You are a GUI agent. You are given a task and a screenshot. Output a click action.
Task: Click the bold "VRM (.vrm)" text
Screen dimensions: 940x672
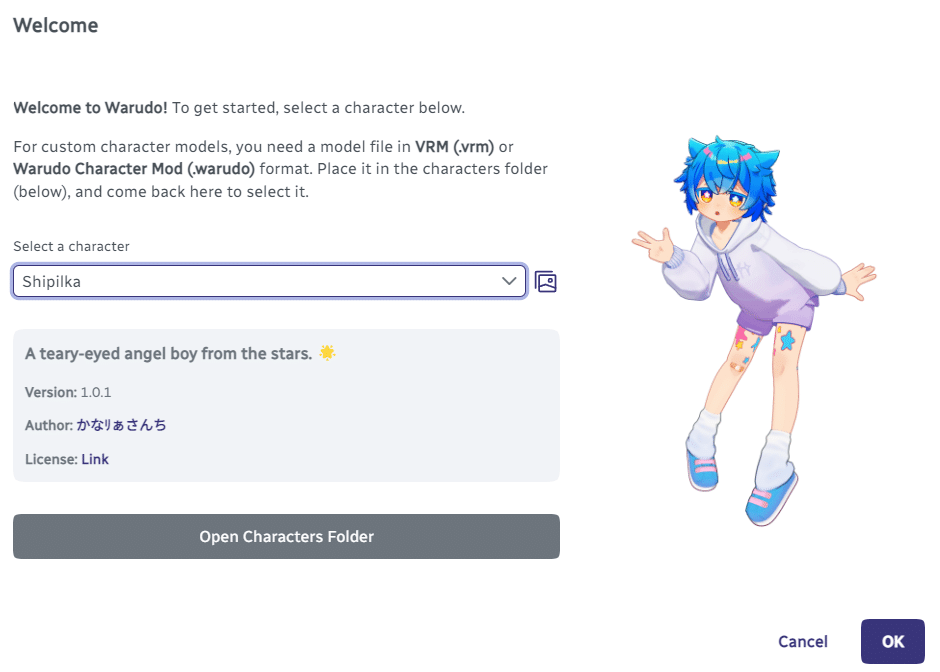[455, 147]
